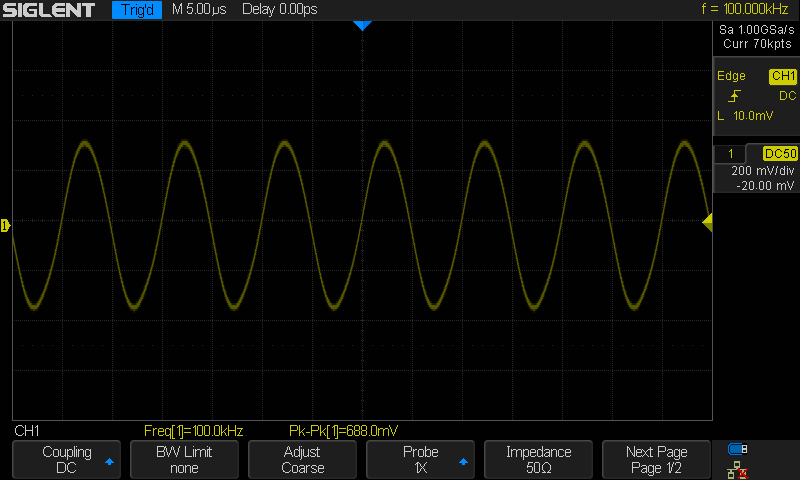
Task: Click the Curr 70kpts memory depth text
Action: click(757, 44)
